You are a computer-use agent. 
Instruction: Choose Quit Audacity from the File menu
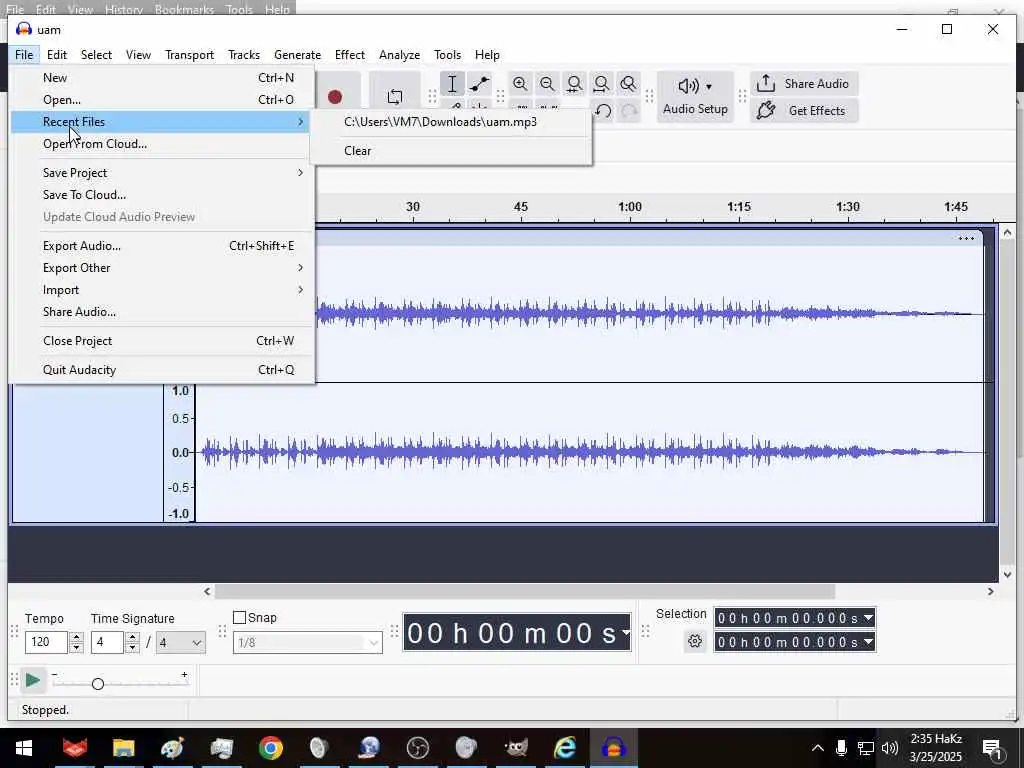163,370
